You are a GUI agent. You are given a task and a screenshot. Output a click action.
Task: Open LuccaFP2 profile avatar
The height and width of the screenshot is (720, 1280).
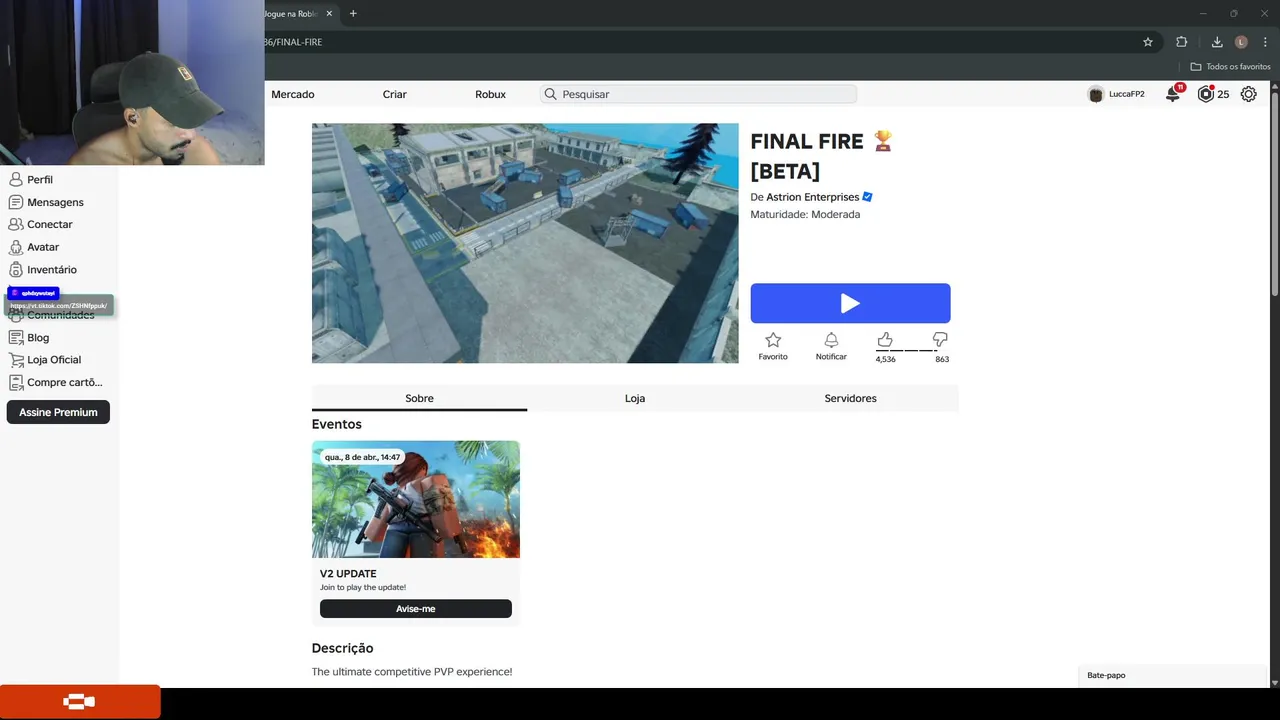click(1096, 94)
